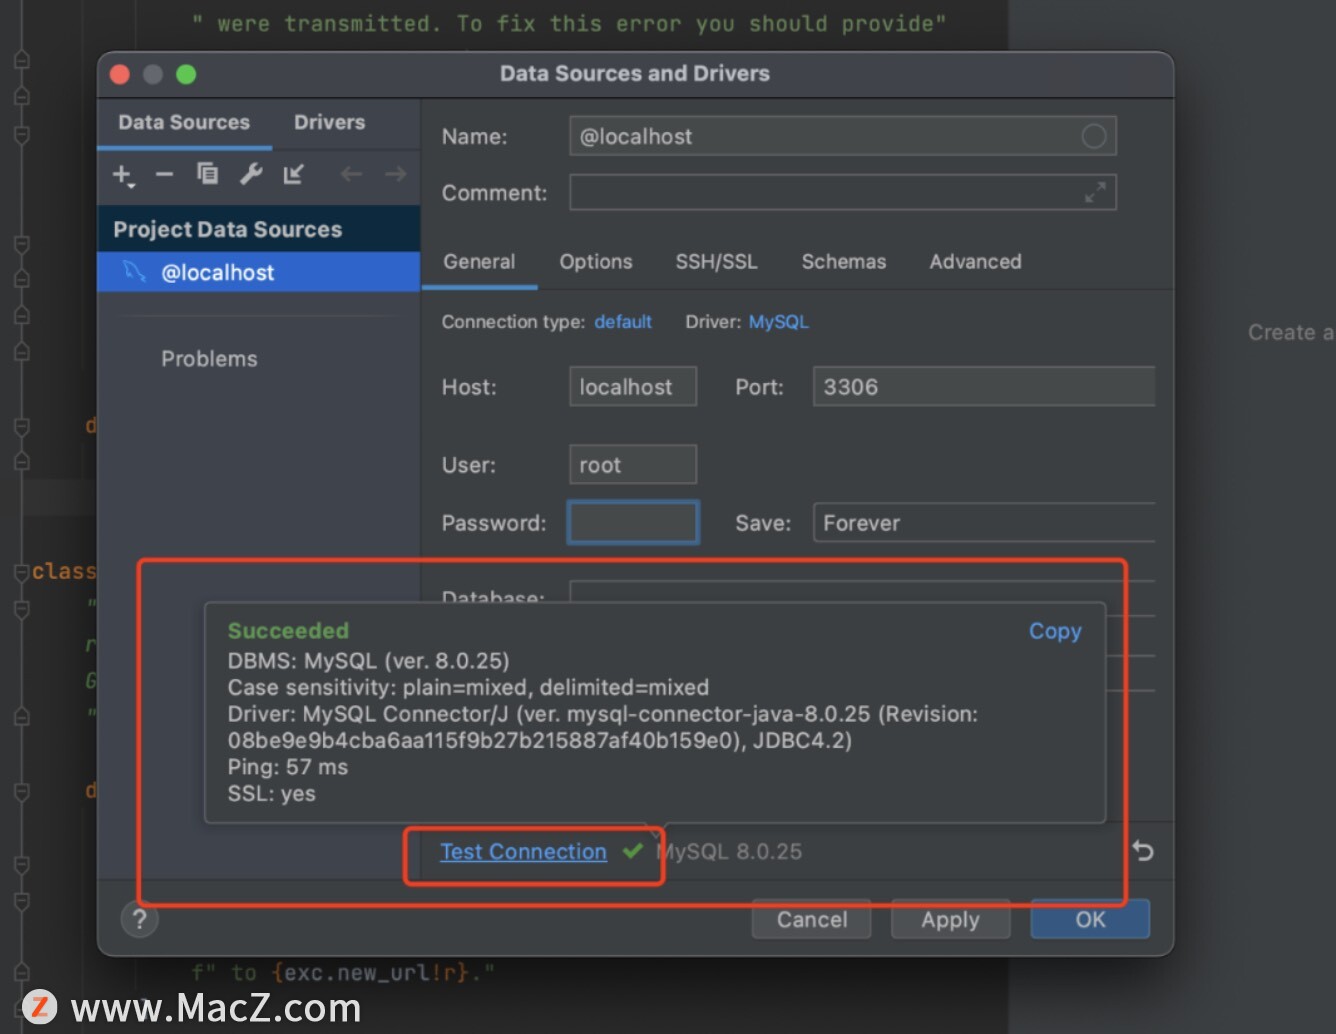Viewport: 1336px width, 1034px height.
Task: Click the MySQL 8.0.25 version label
Action: click(729, 852)
